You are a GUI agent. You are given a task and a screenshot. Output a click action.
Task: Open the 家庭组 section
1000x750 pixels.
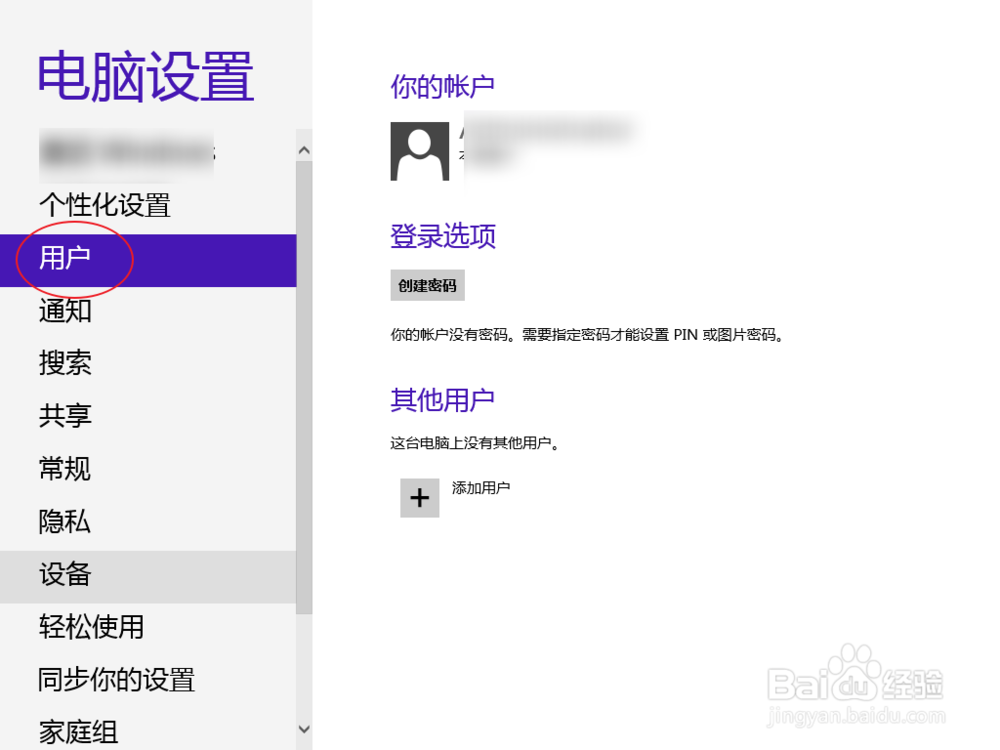(148, 731)
